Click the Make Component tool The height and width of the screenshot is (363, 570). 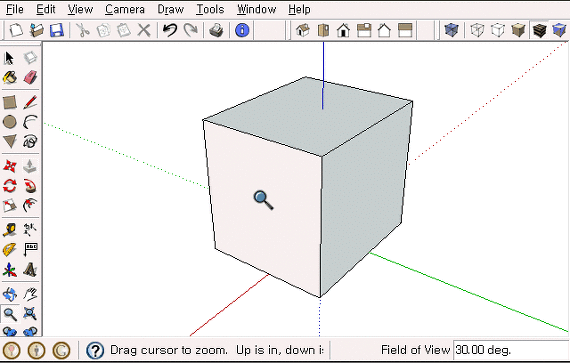coord(30,58)
